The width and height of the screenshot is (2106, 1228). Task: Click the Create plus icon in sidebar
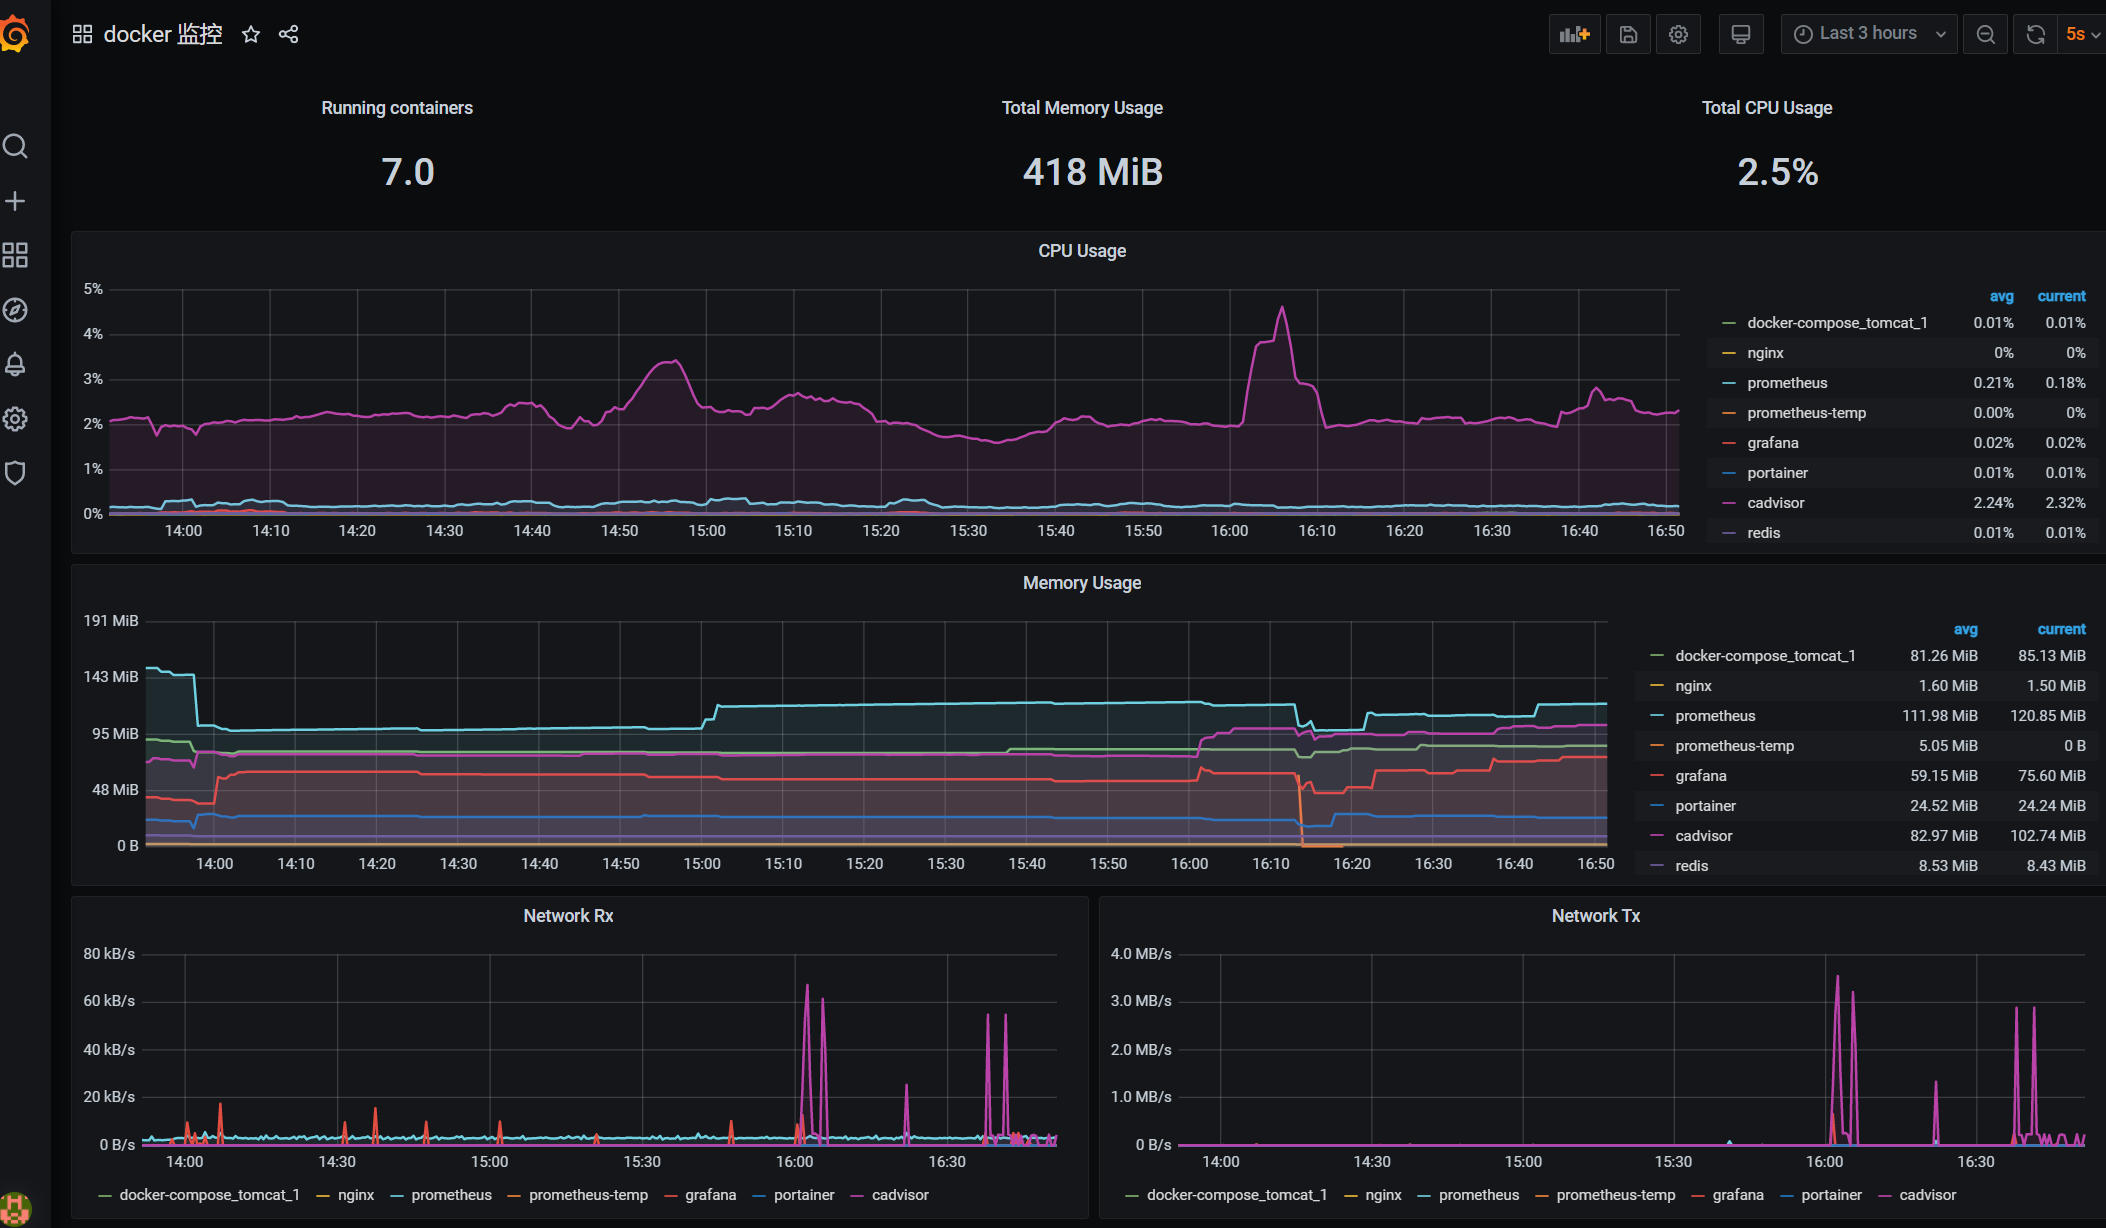(15, 201)
